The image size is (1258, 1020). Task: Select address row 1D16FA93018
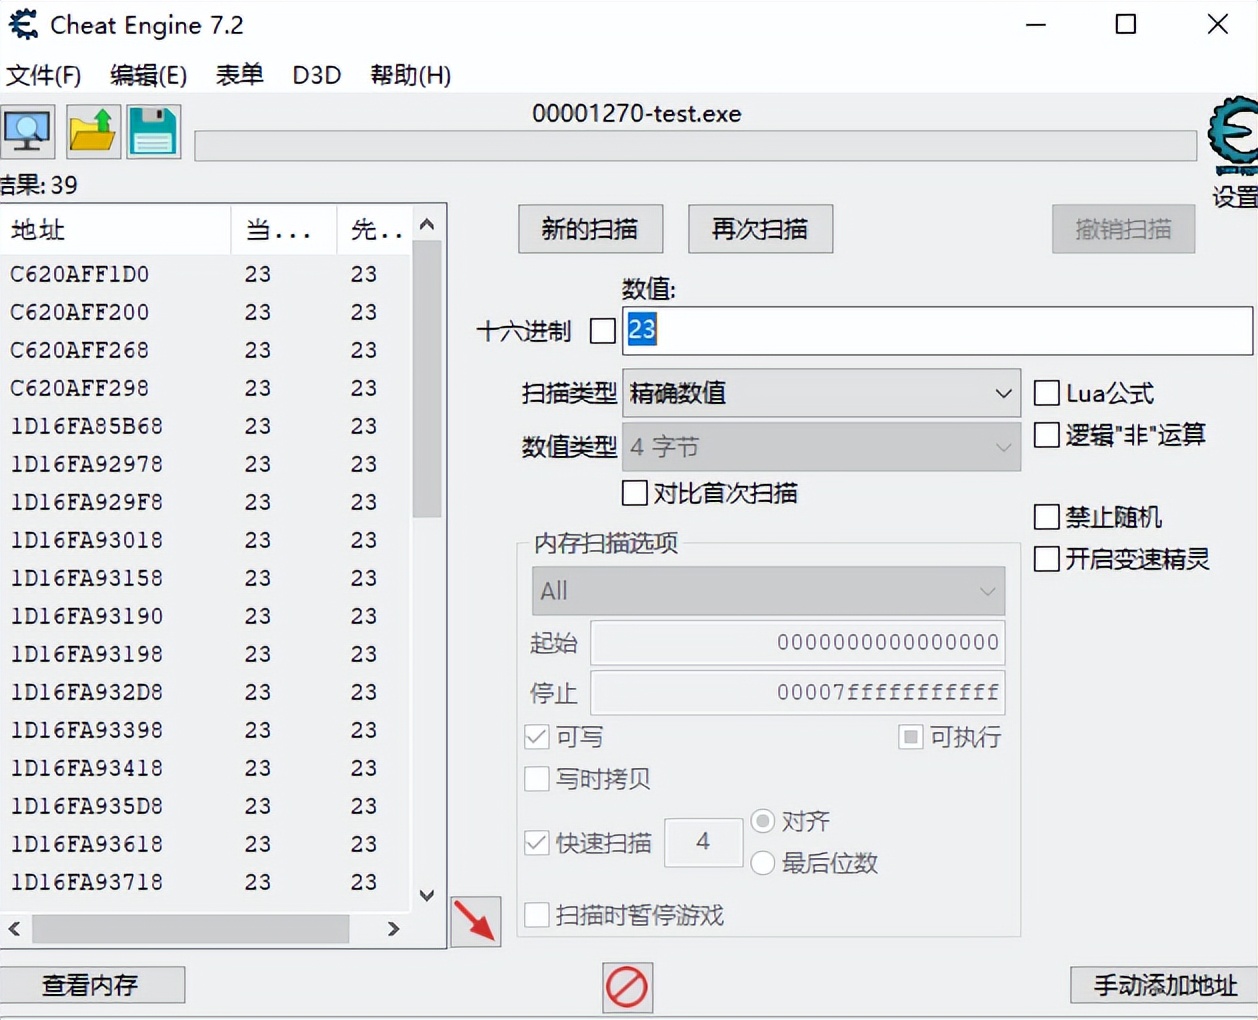205,539
